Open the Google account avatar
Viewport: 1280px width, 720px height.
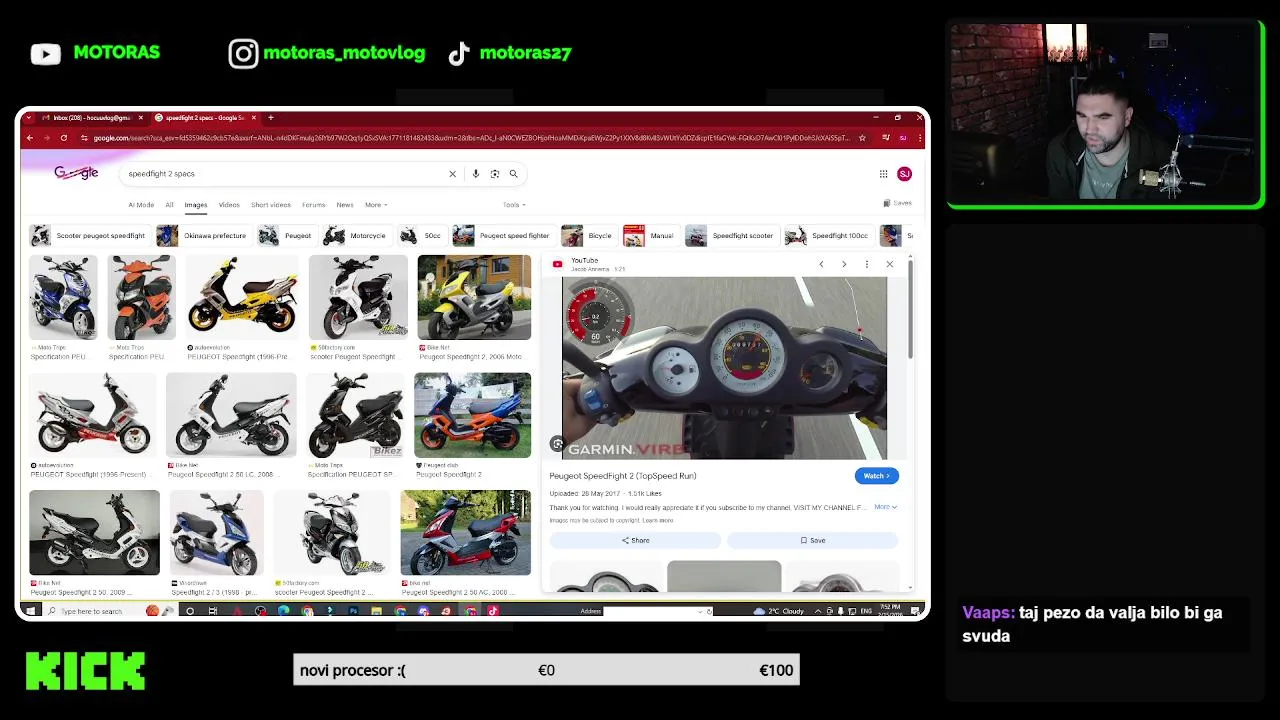pos(904,174)
